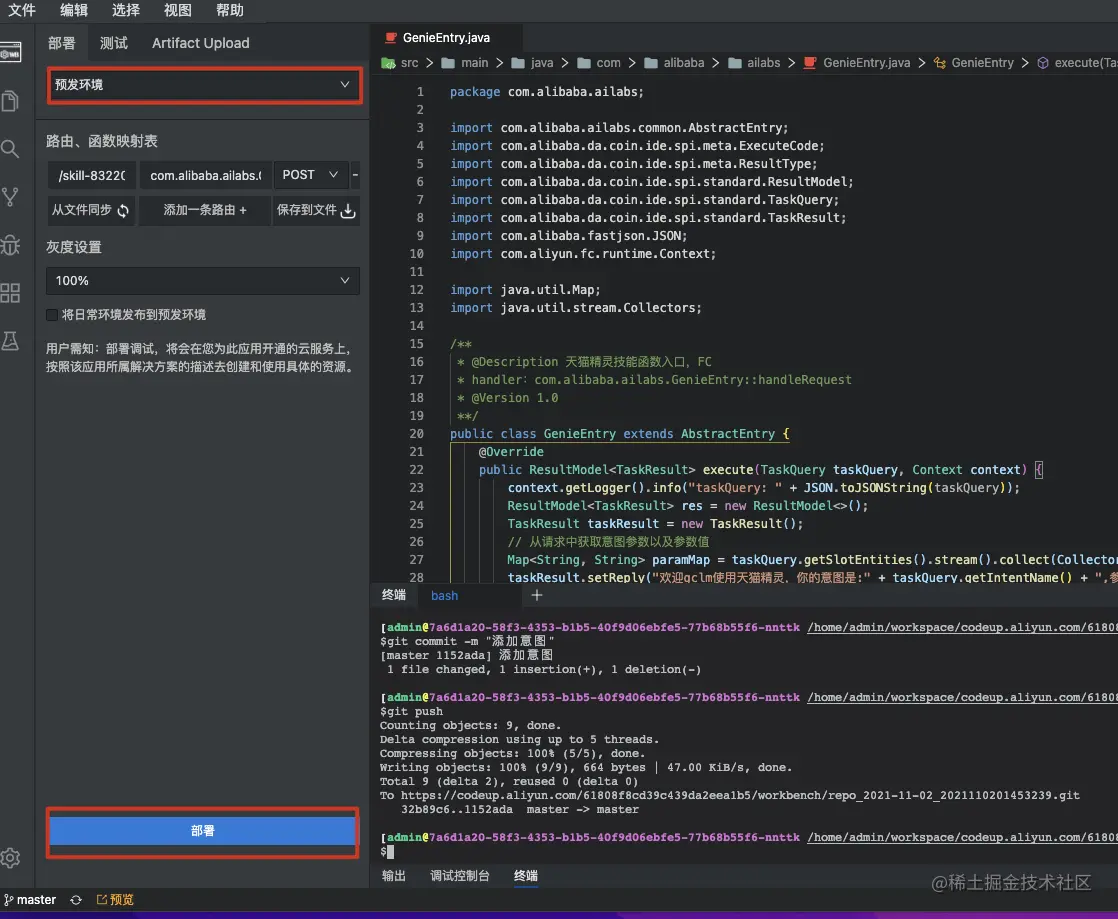The image size is (1118, 919).
Task: Expand the 预发环境 environment dropdown
Action: (204, 85)
